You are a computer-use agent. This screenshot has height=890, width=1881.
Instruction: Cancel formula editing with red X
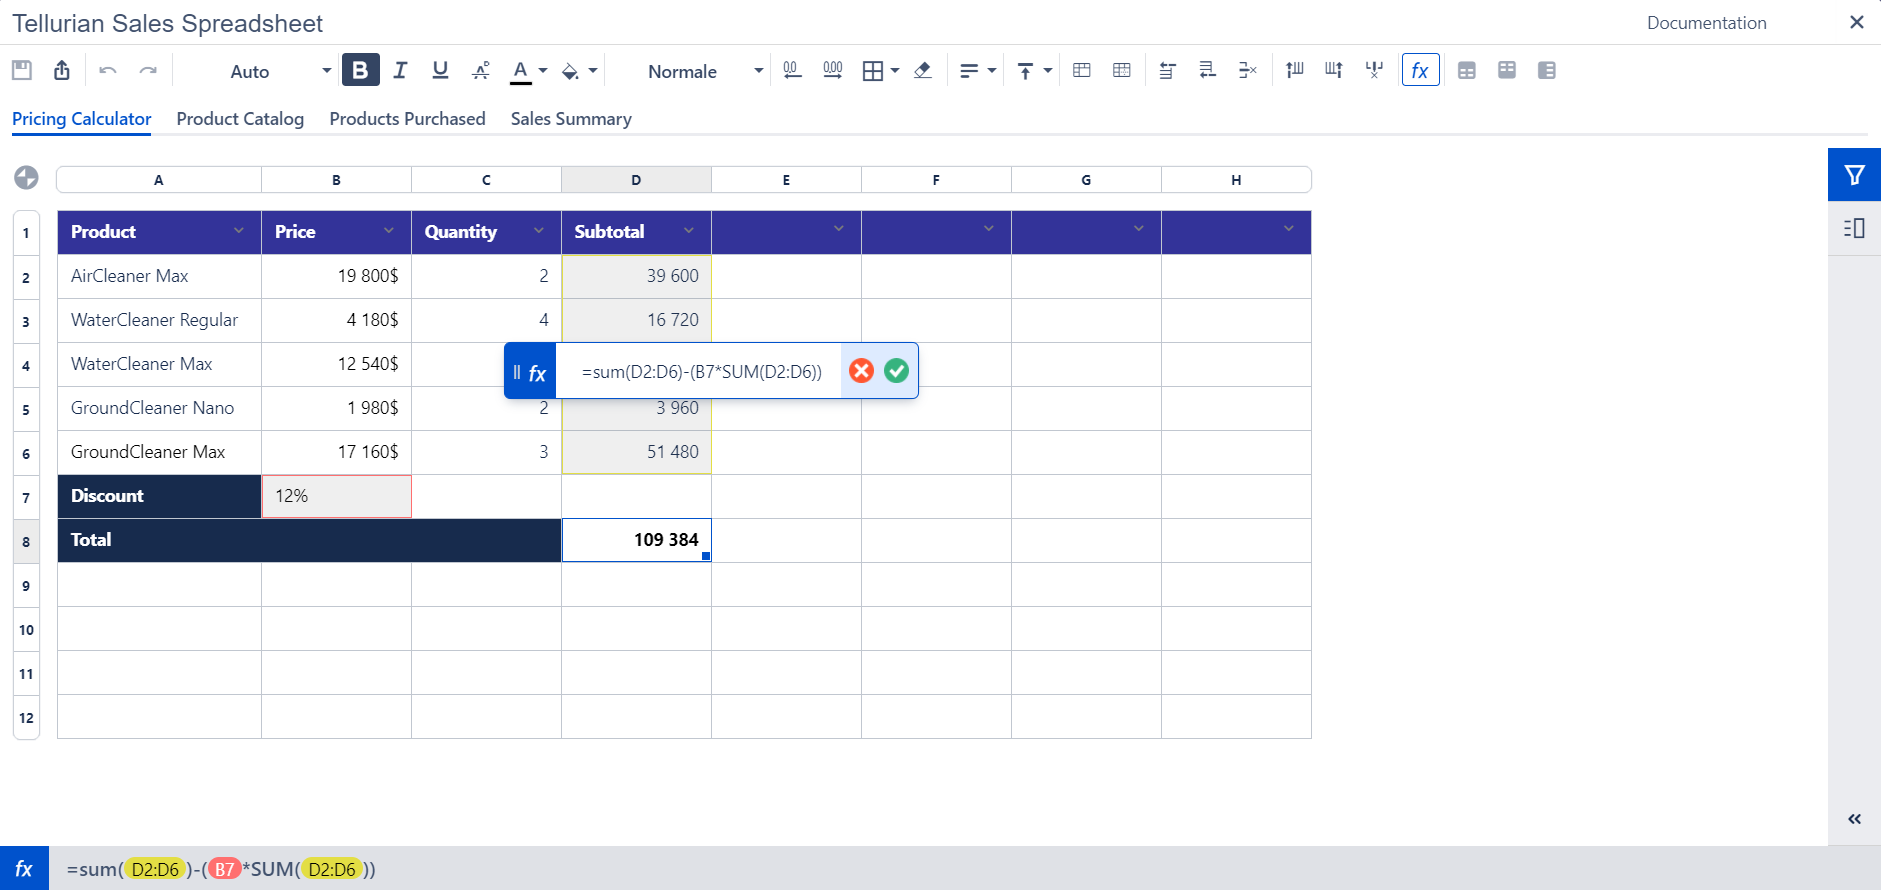tap(861, 371)
